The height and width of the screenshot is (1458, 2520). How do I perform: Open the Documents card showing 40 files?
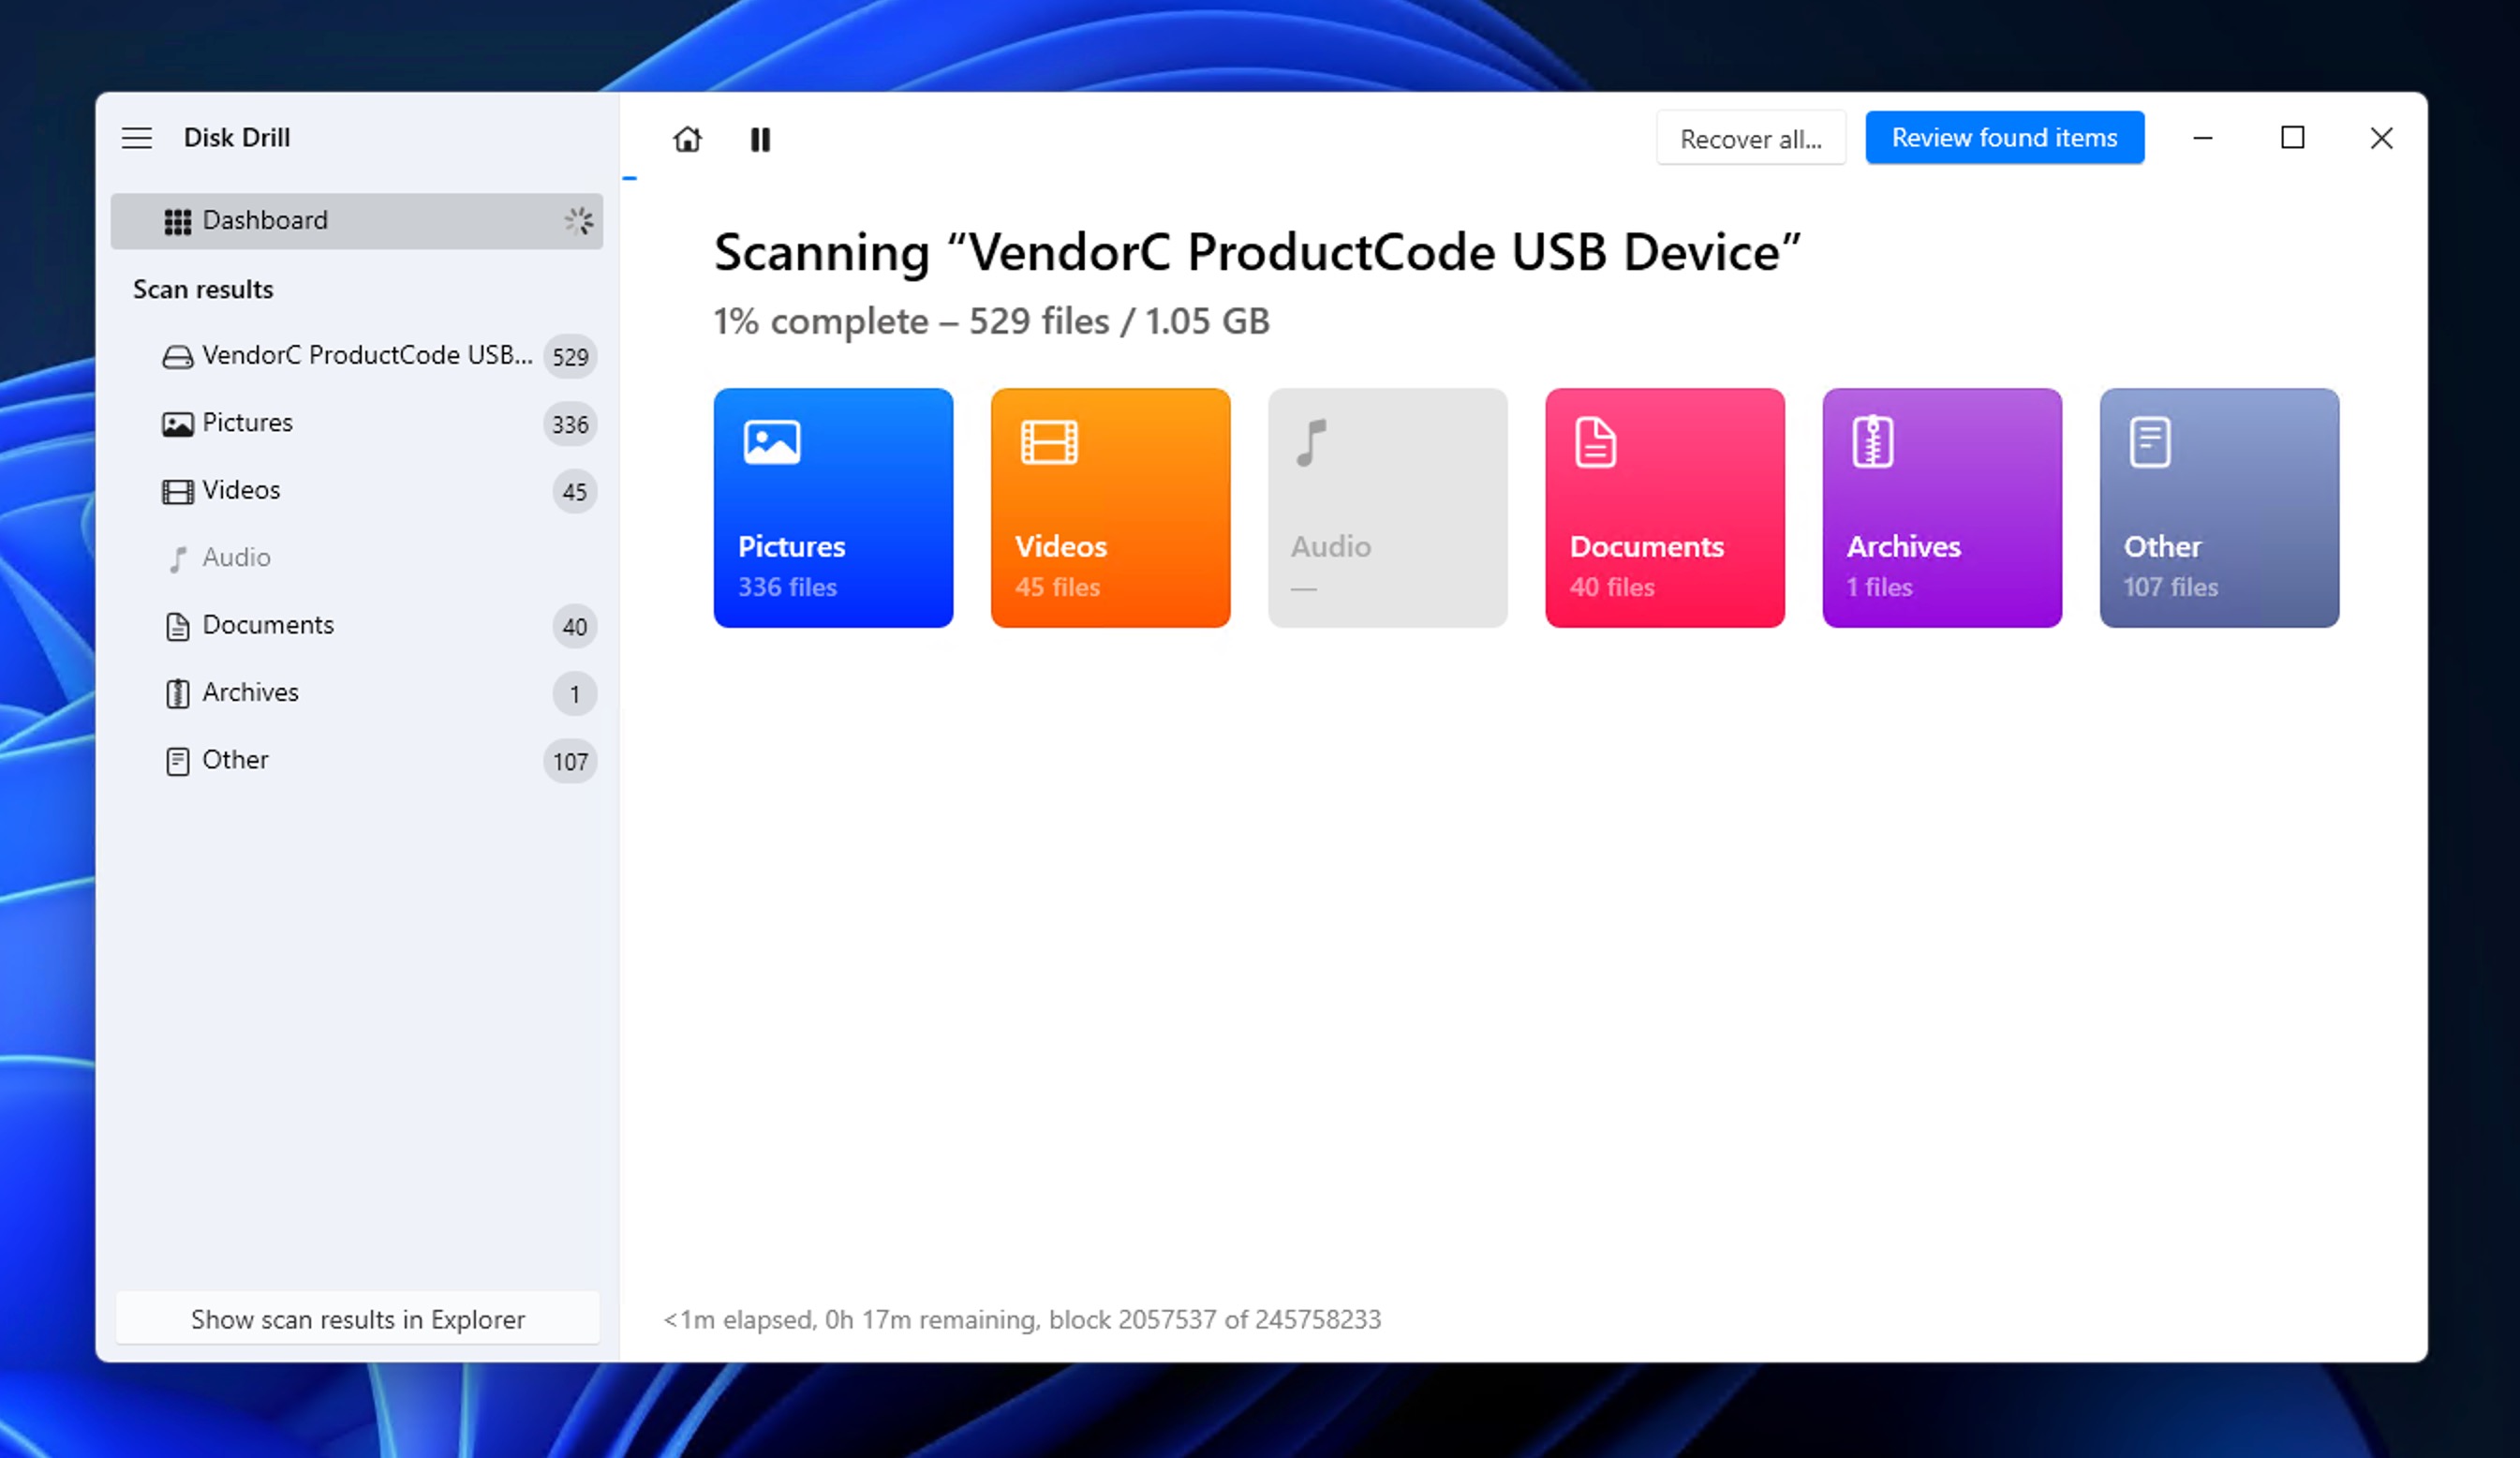[x=1664, y=509]
